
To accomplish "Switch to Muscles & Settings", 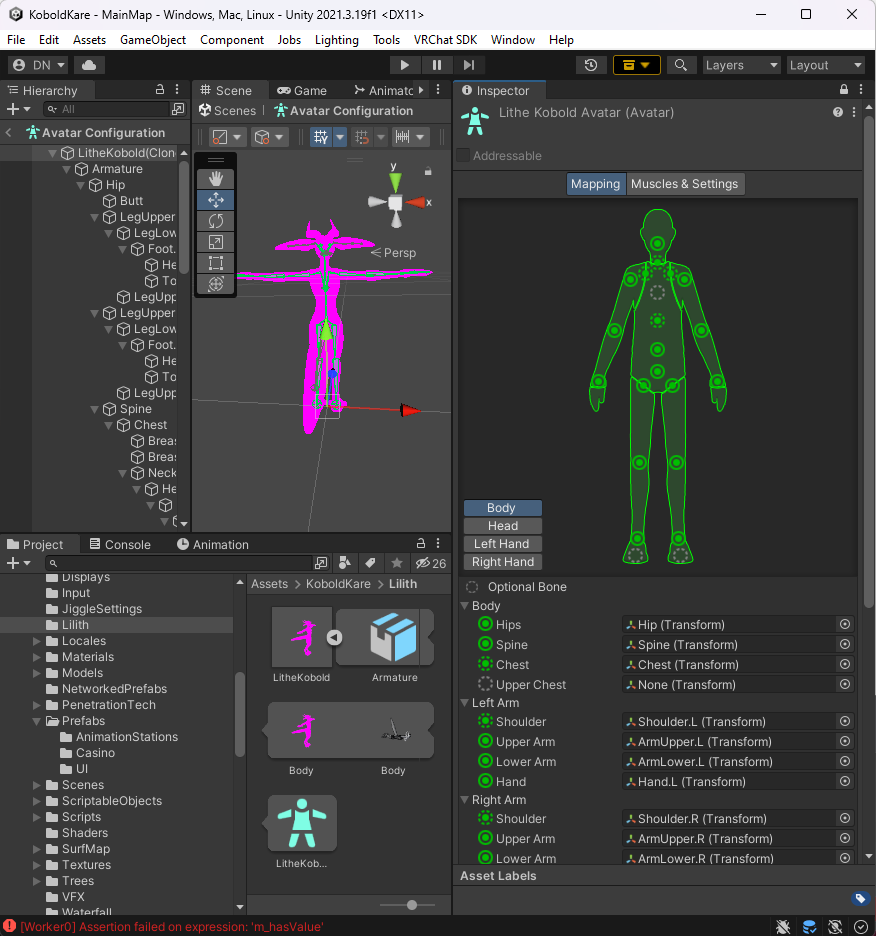I will pyautogui.click(x=684, y=184).
